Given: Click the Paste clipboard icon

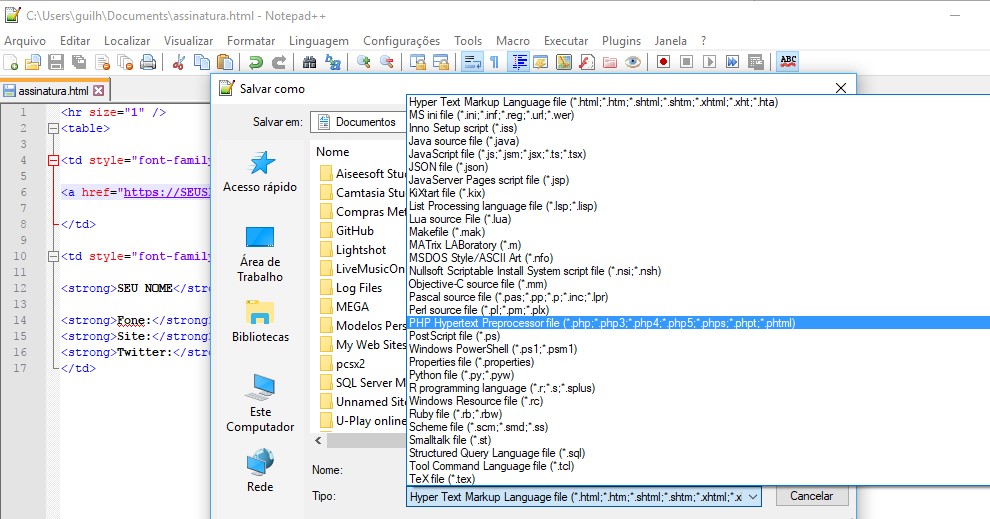Looking at the screenshot, I should pyautogui.click(x=225, y=62).
